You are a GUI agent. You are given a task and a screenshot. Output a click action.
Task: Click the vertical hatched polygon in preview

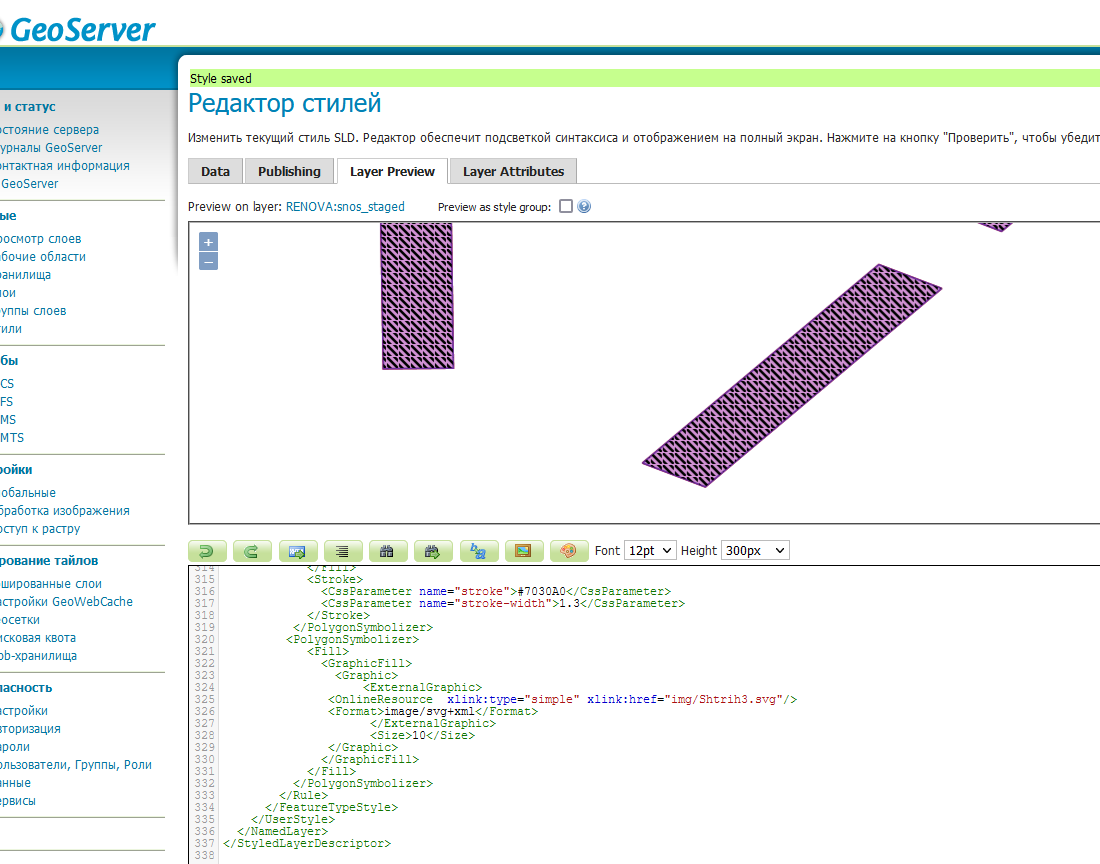[417, 296]
